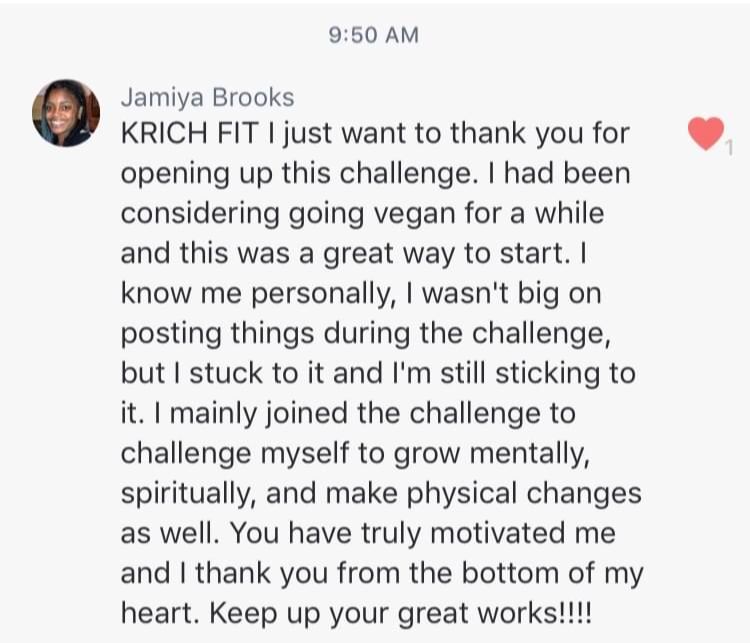The image size is (750, 643).
Task: Click the 9:50 AM timestamp
Action: pyautogui.click(x=374, y=35)
